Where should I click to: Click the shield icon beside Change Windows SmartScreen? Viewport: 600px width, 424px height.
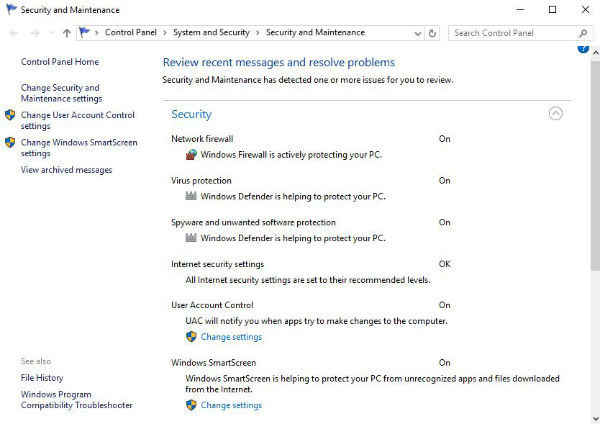tap(10, 143)
